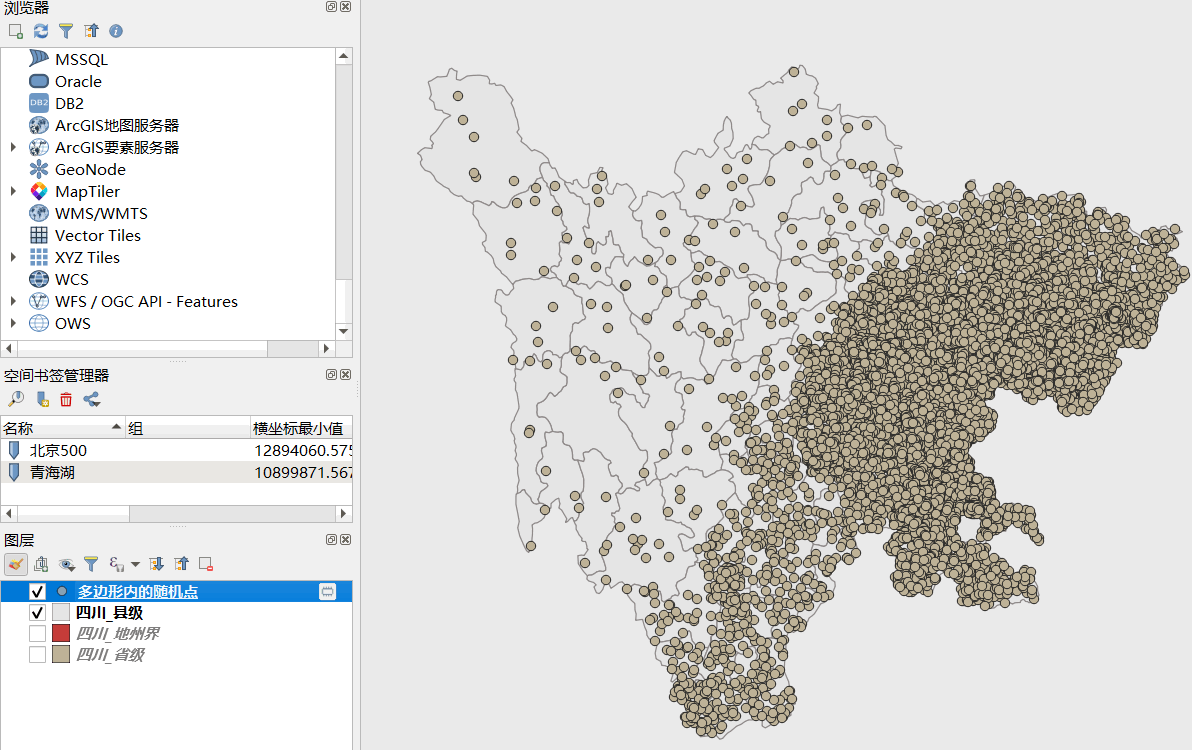Zoom to bookmark in Spatial Bookmark Manager

[17, 399]
